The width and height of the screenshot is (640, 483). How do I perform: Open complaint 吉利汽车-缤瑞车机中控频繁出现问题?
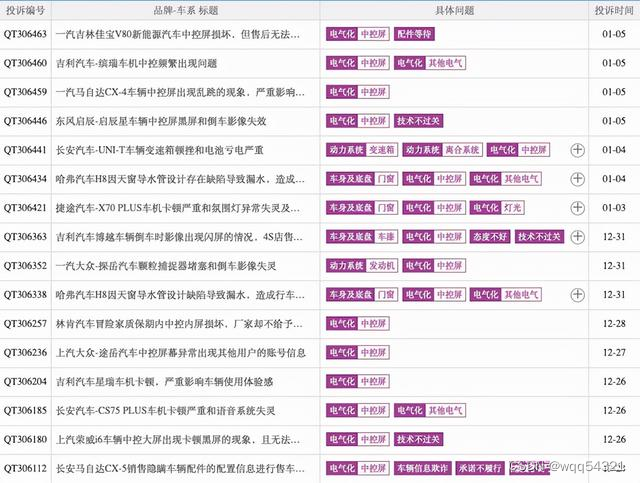136,63
